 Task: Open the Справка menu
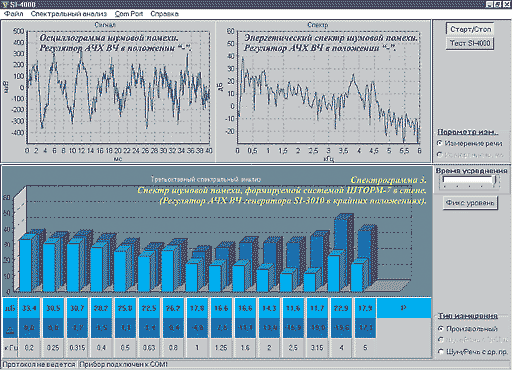pos(164,14)
